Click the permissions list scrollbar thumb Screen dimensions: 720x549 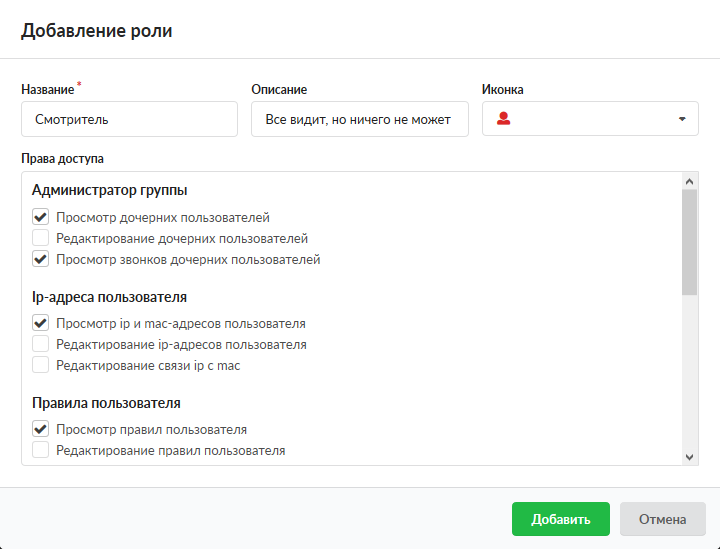coord(690,241)
